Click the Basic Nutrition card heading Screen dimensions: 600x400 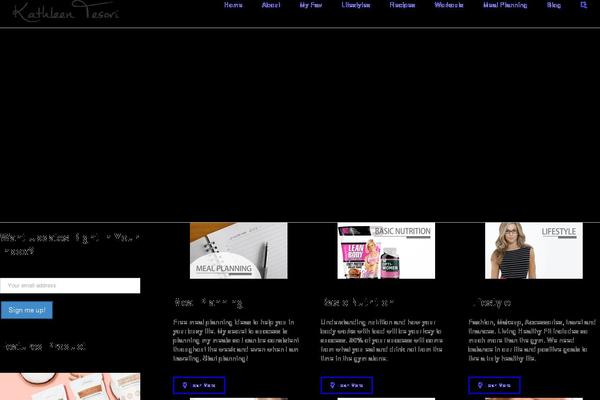(x=358, y=302)
